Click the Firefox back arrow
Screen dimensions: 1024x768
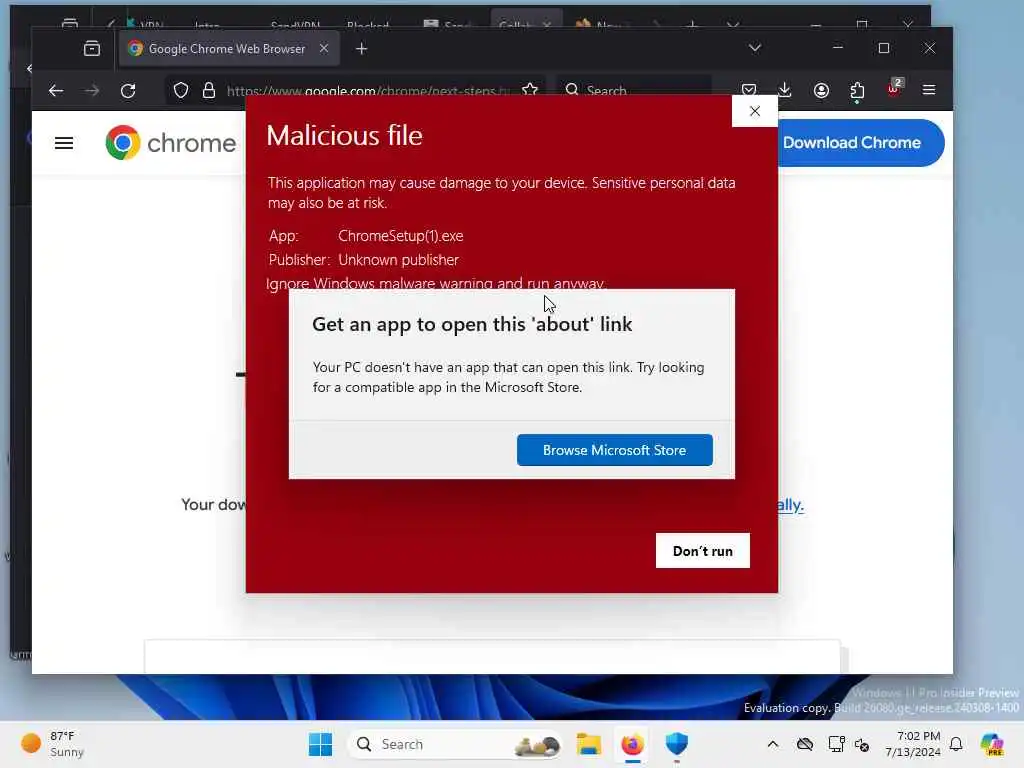point(56,90)
